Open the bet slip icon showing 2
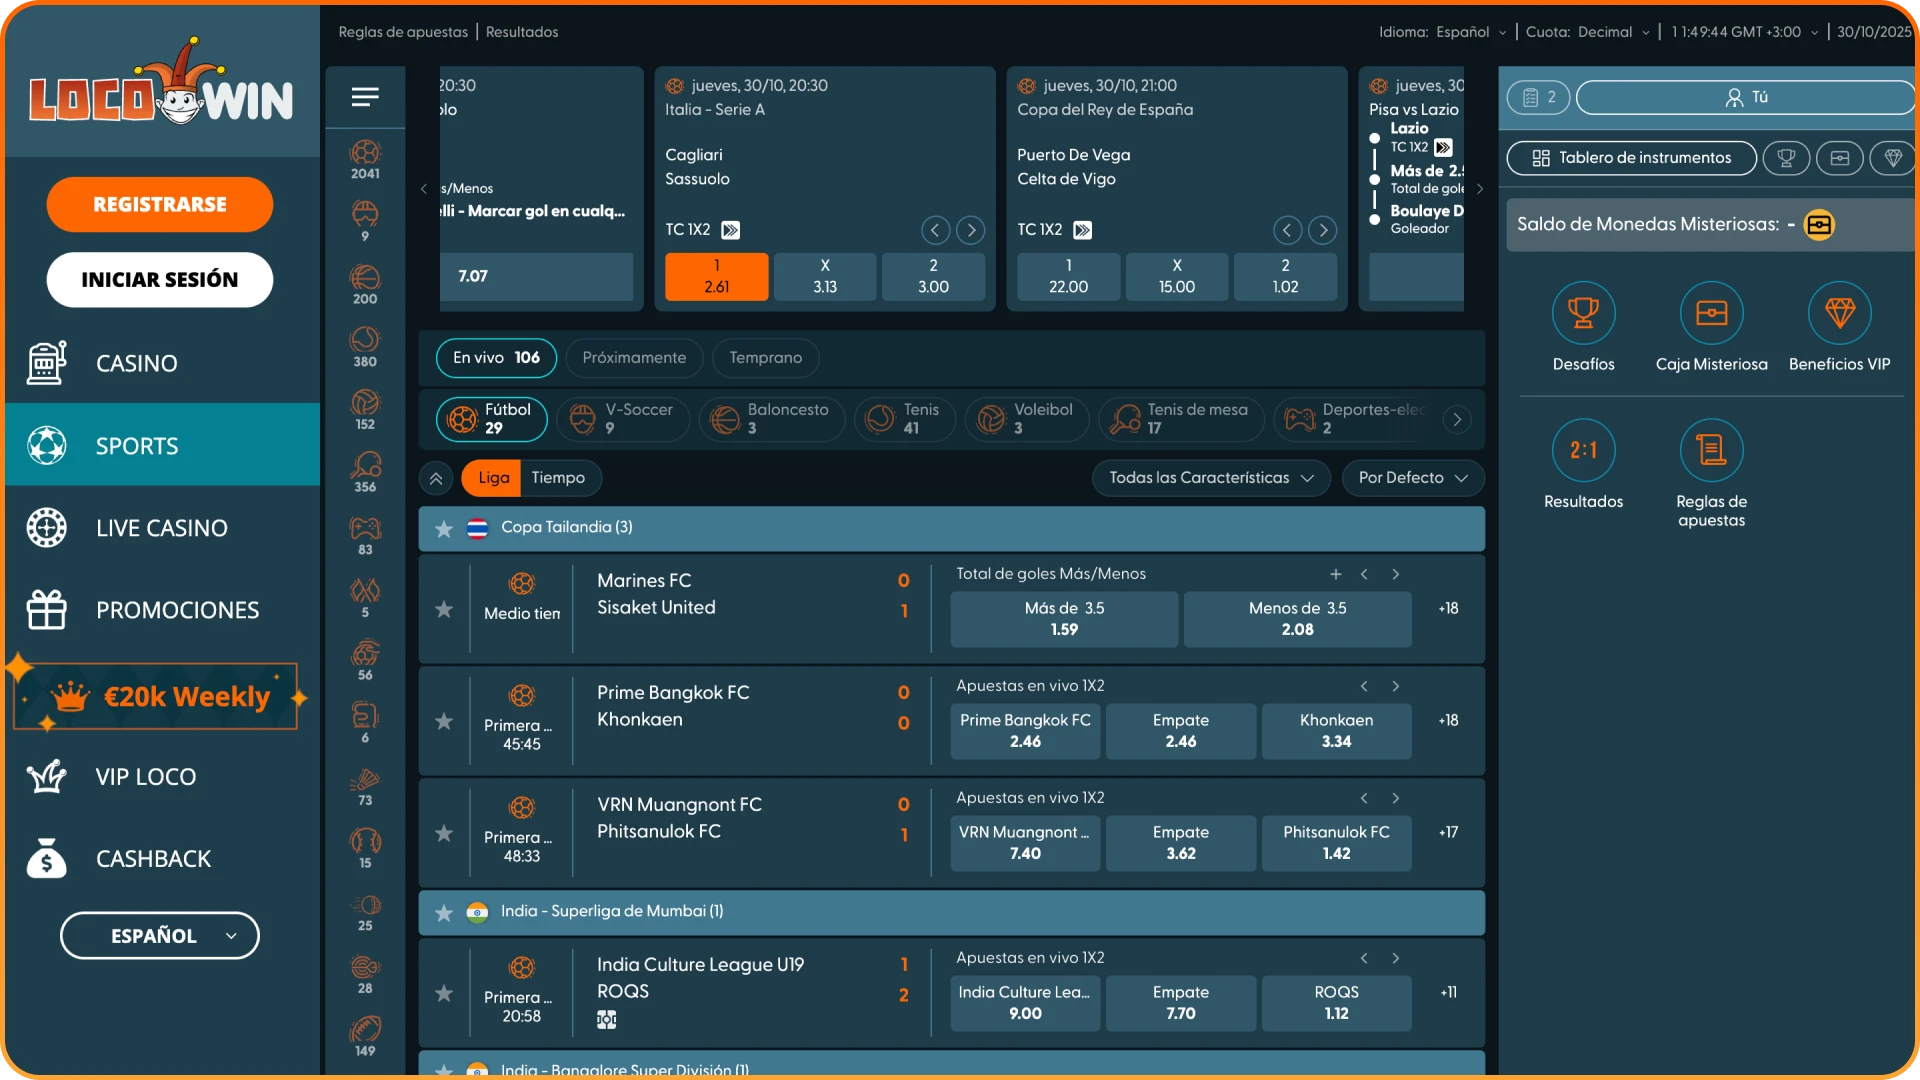The image size is (1920, 1080). click(1539, 97)
